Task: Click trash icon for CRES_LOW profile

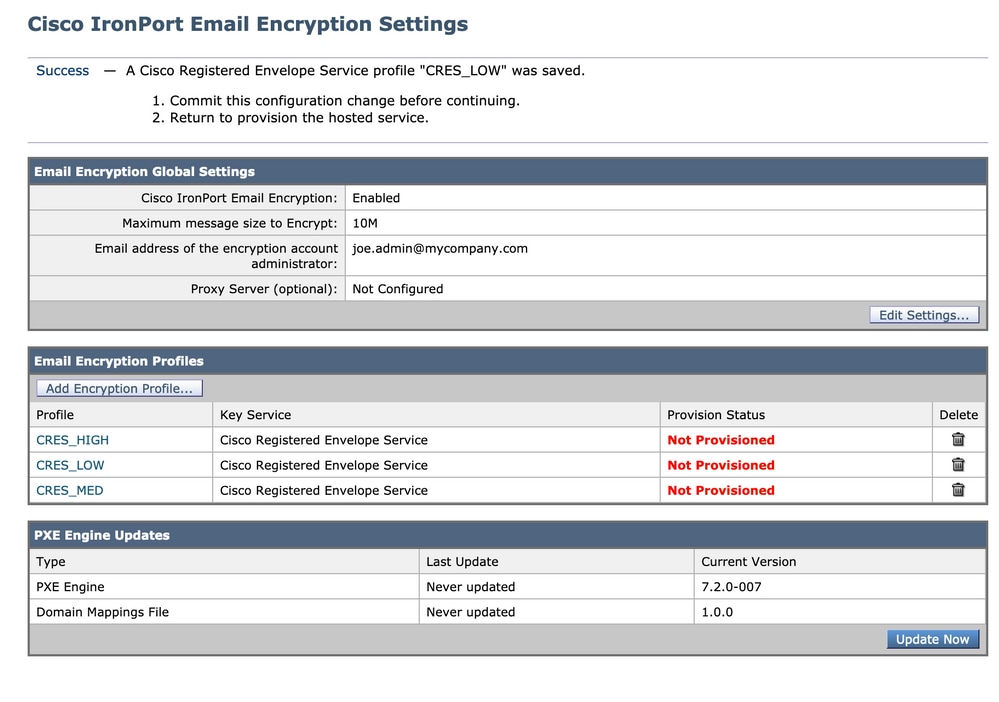Action: tap(958, 465)
